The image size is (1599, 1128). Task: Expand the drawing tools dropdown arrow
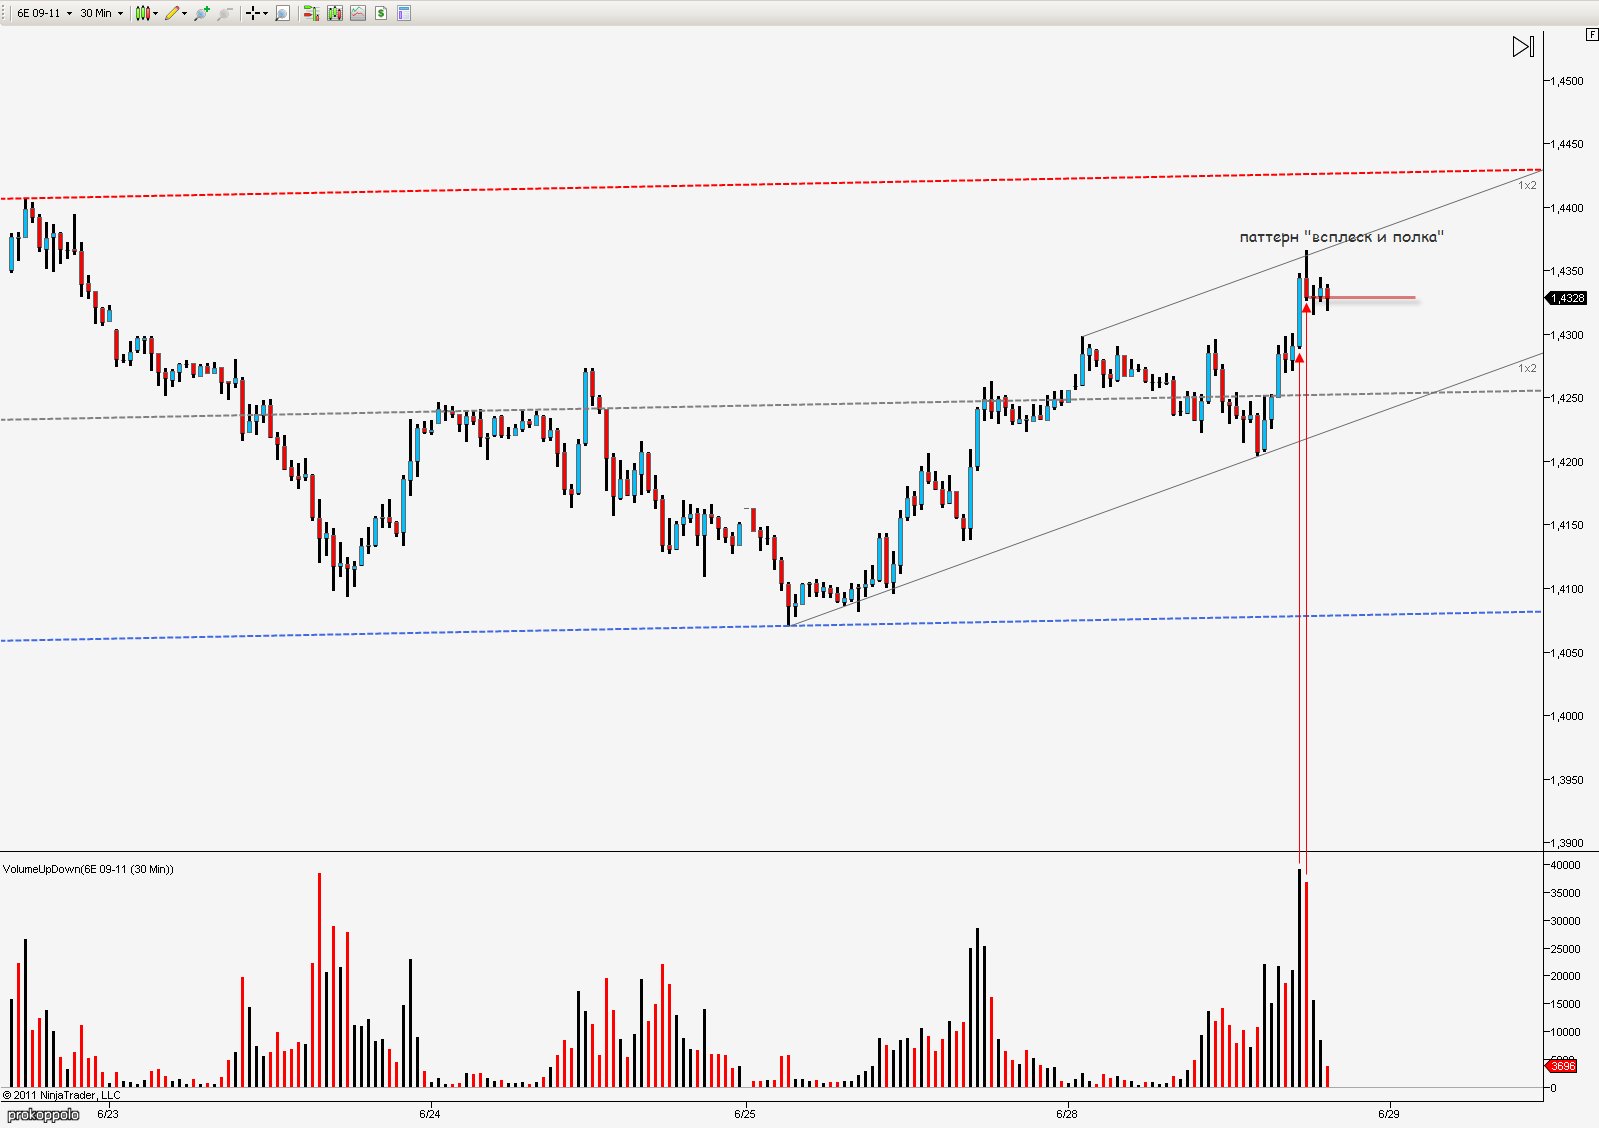pyautogui.click(x=185, y=13)
